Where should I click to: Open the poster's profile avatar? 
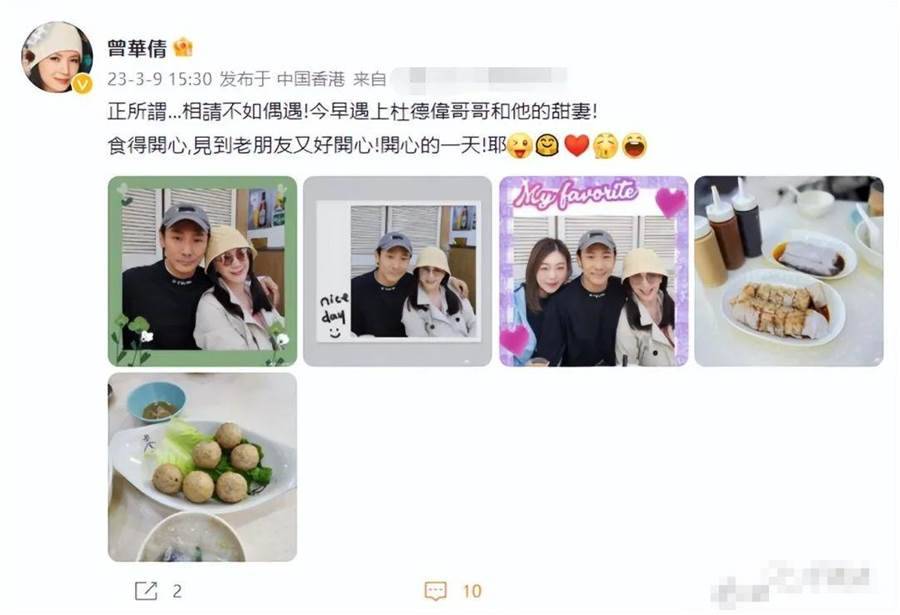click(57, 57)
